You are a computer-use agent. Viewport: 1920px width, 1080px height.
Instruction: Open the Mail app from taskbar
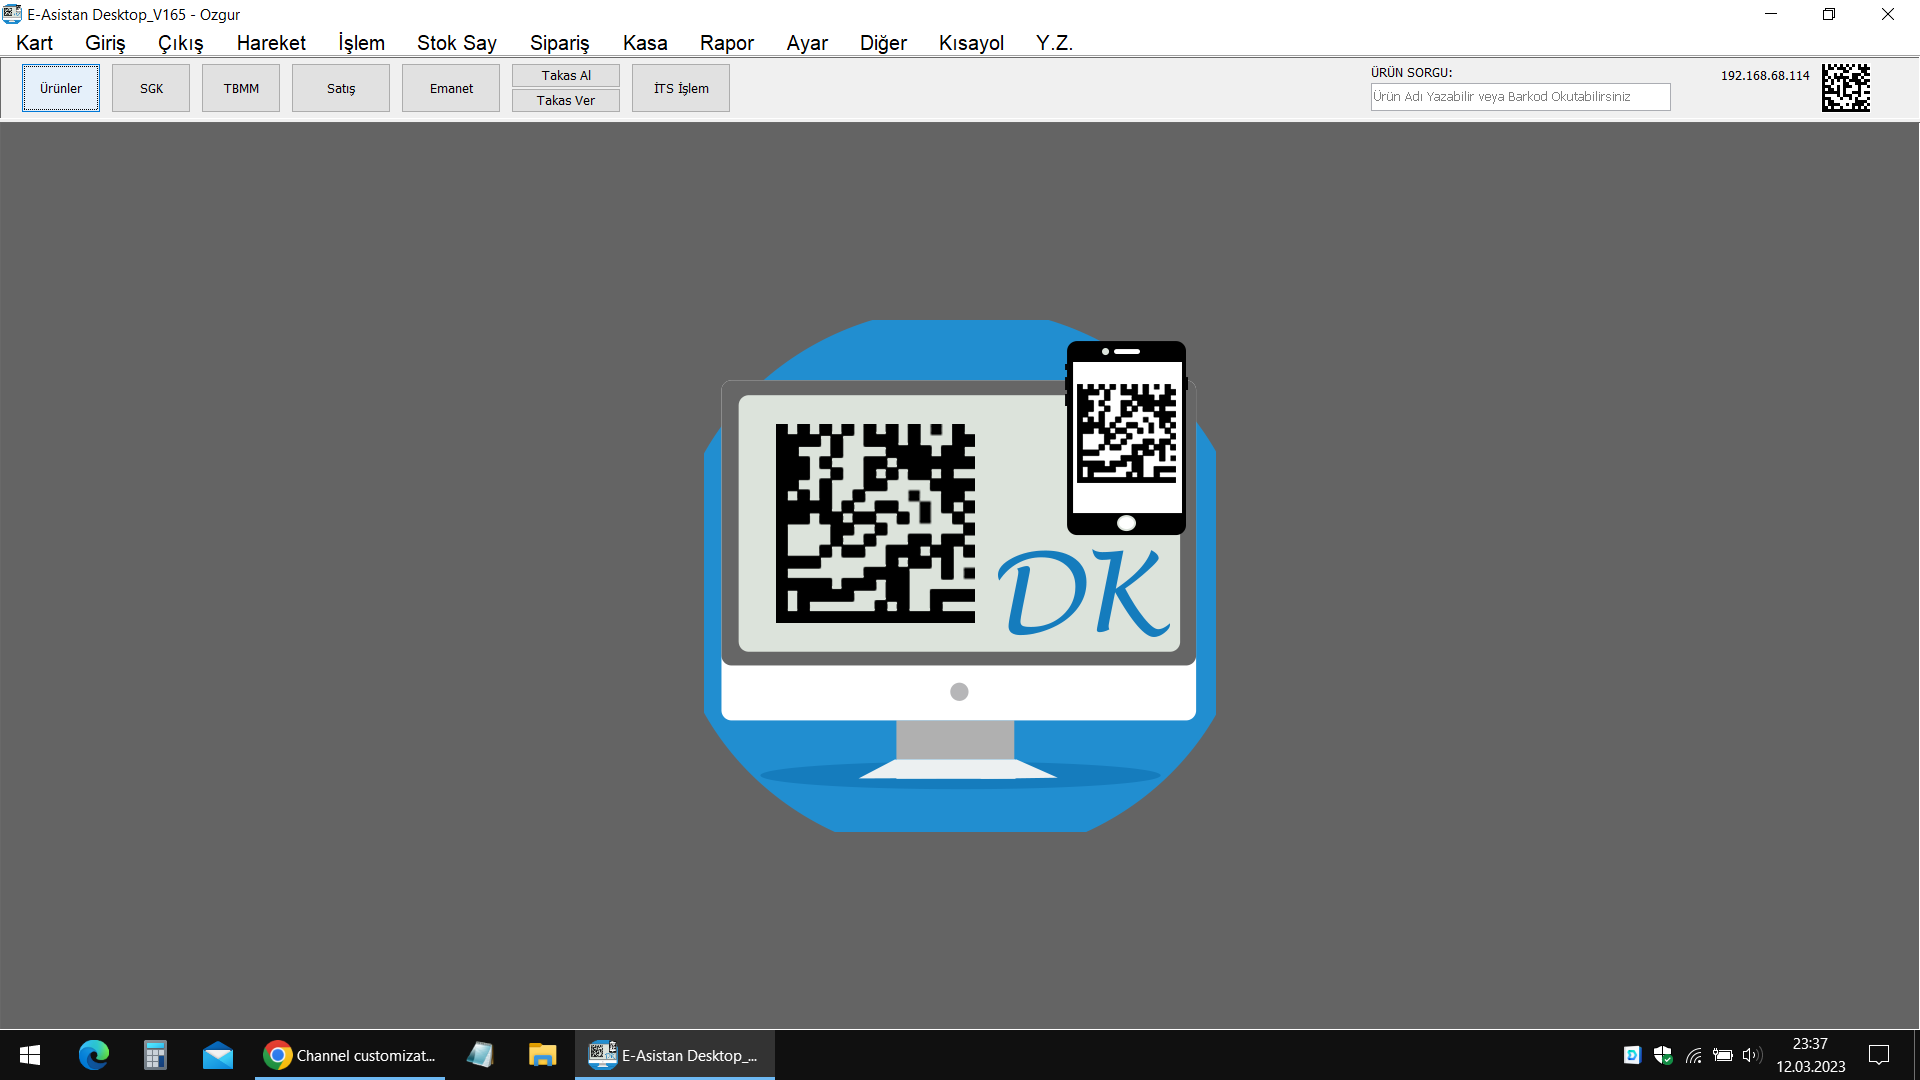[x=217, y=1055]
